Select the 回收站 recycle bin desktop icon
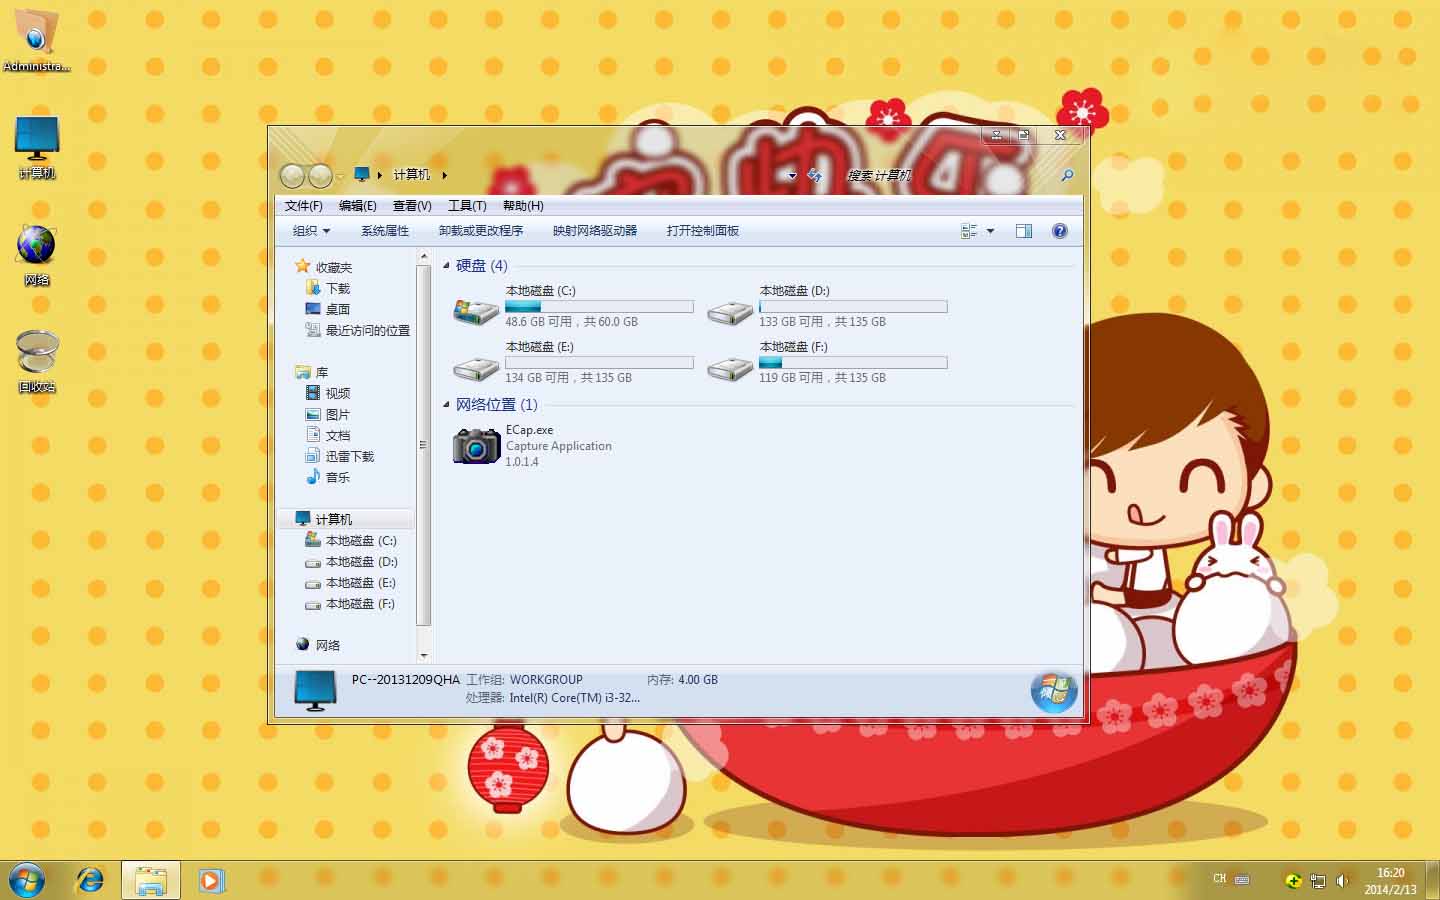The width and height of the screenshot is (1440, 900). (37, 361)
